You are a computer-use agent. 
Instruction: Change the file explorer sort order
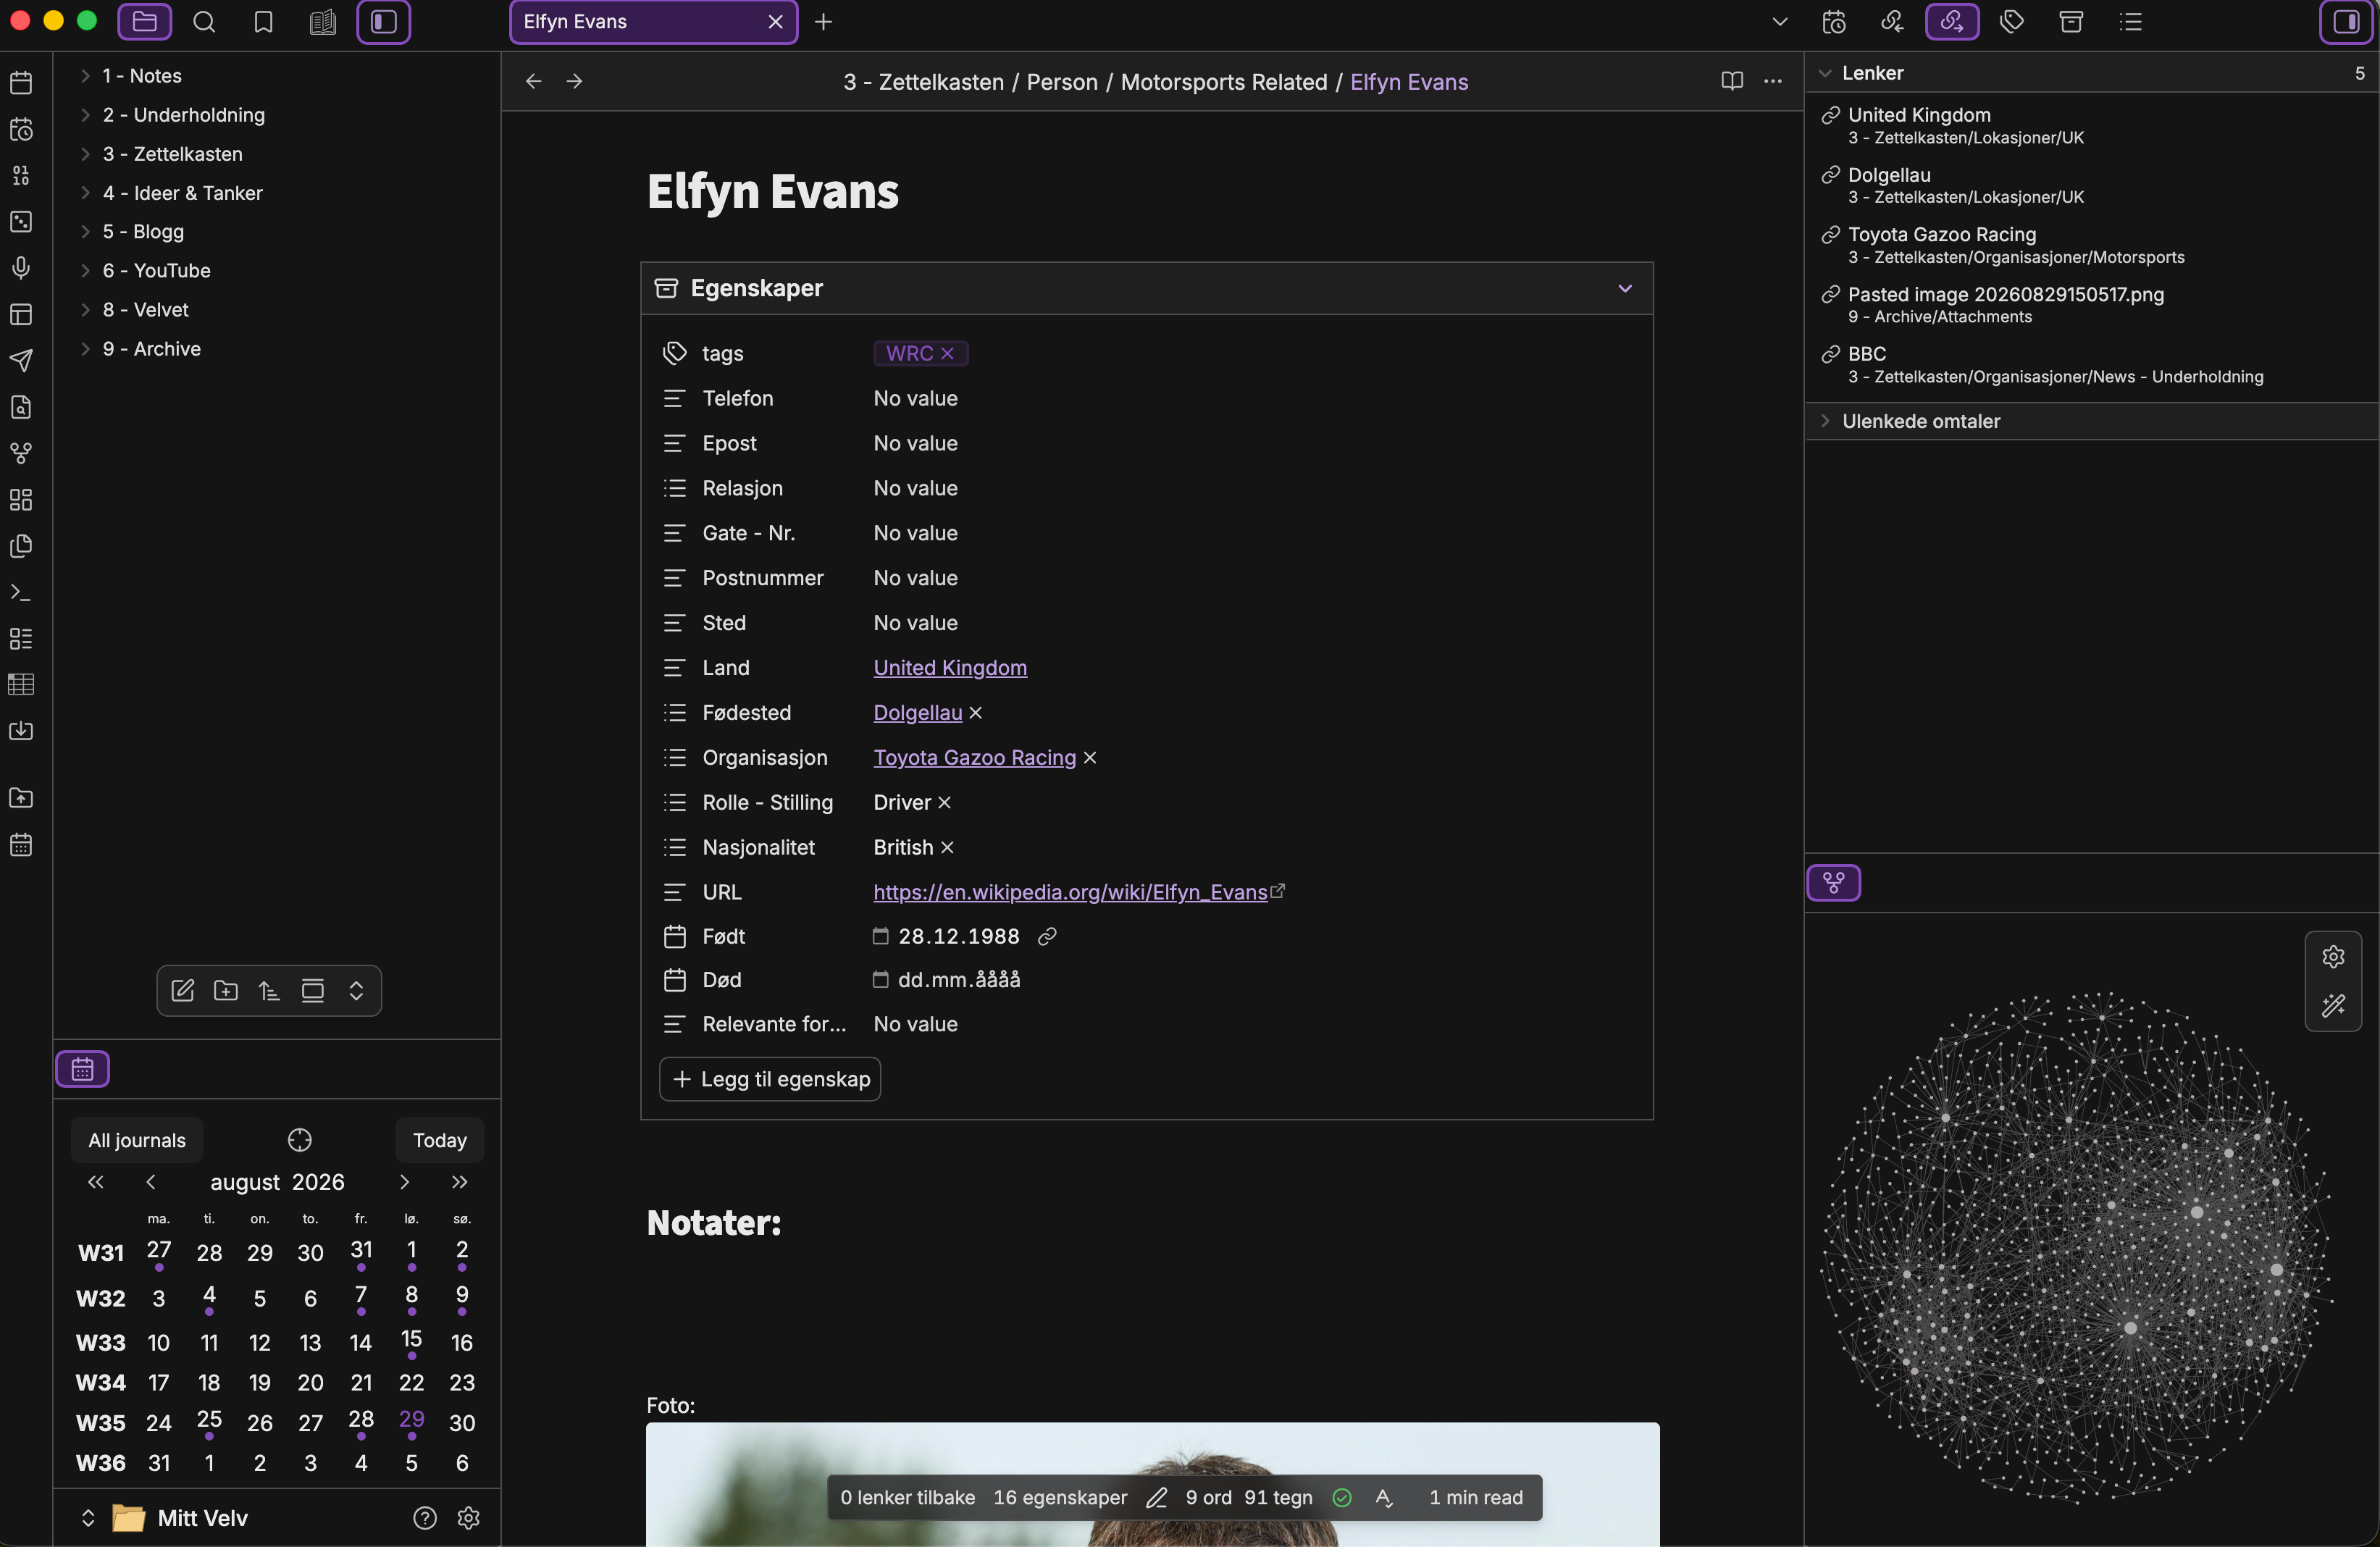pyautogui.click(x=269, y=990)
